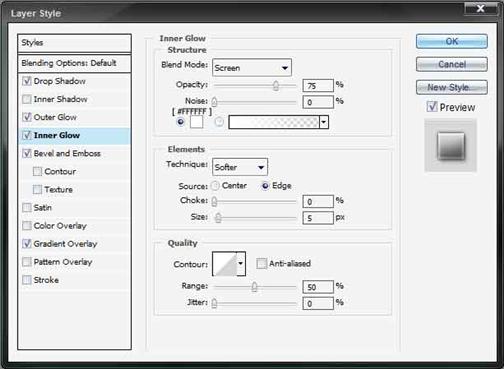The image size is (504, 369).
Task: Enable the Satin checkbox
Action: tap(27, 207)
